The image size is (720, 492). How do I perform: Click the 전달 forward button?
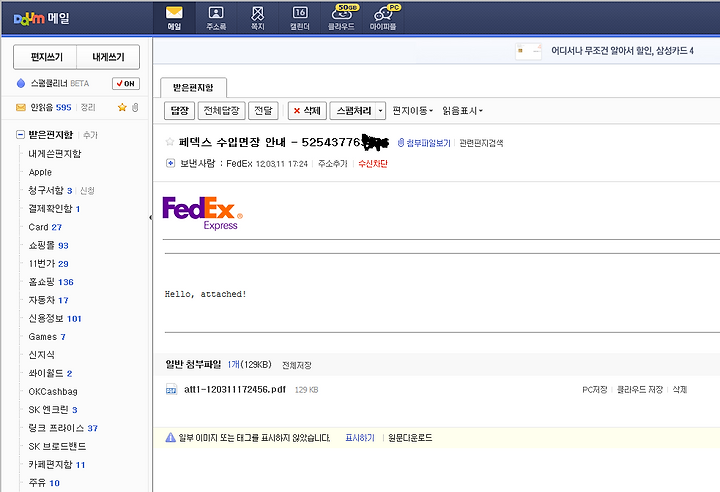(263, 111)
